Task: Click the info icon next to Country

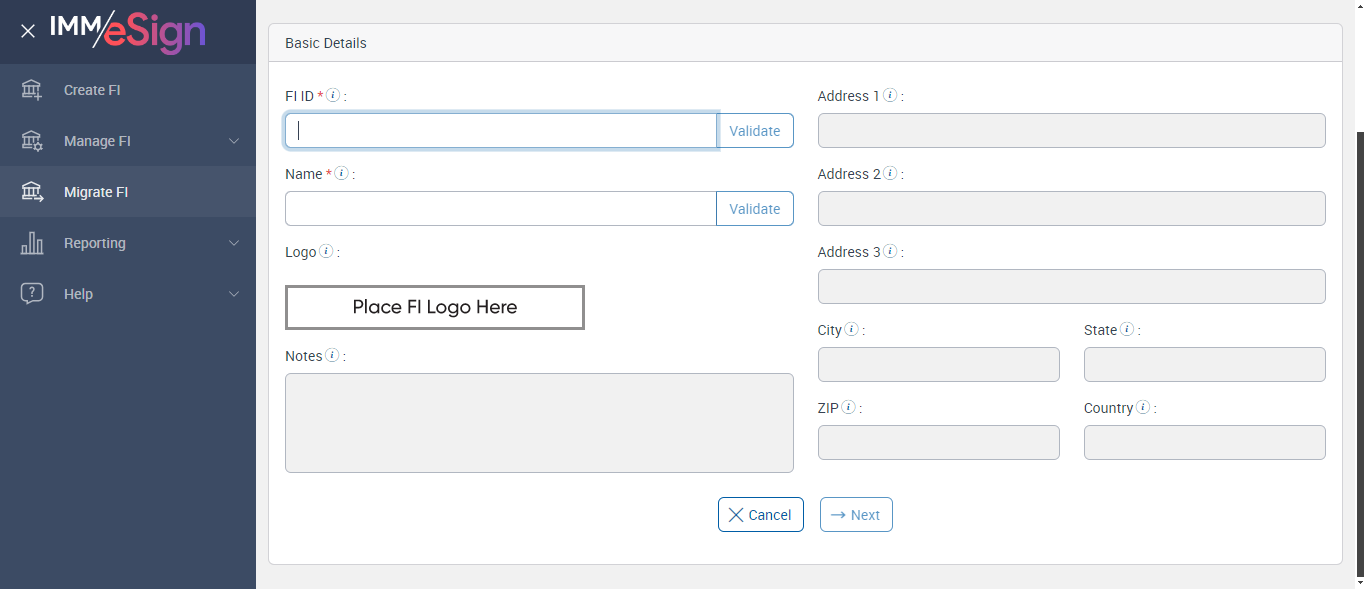Action: [x=1143, y=408]
